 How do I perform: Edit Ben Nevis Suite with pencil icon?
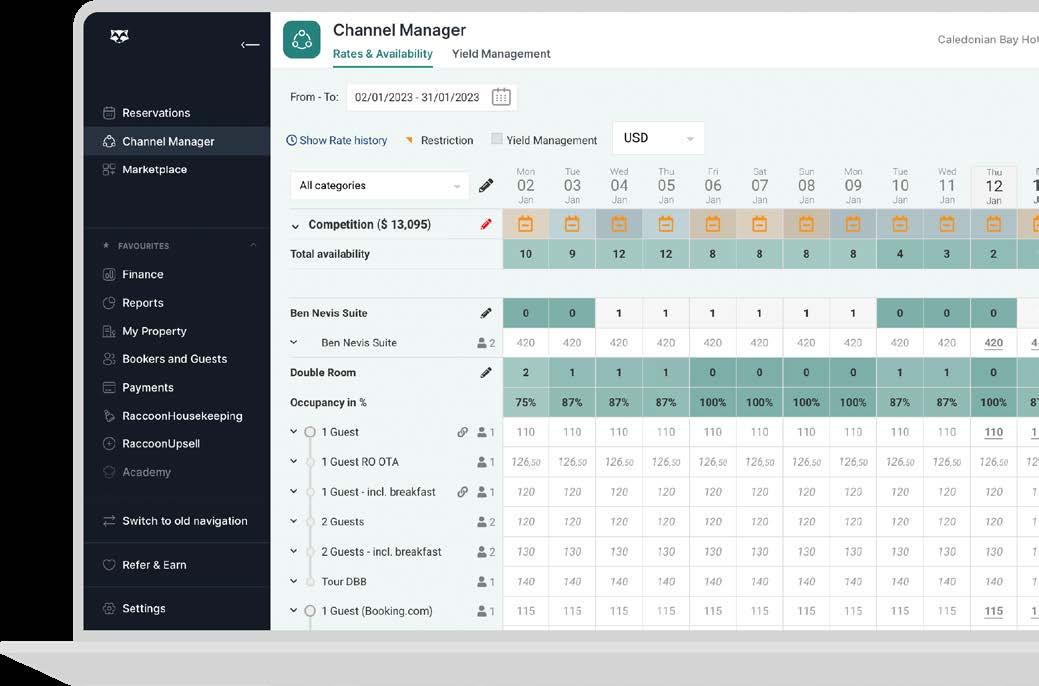[x=486, y=313]
